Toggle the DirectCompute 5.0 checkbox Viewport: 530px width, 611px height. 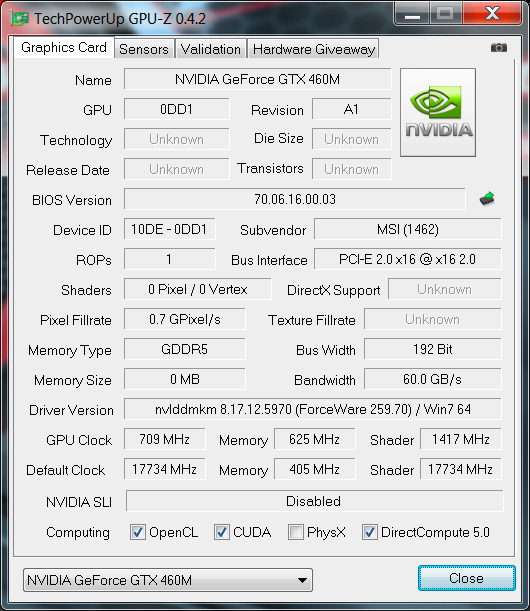click(x=369, y=532)
